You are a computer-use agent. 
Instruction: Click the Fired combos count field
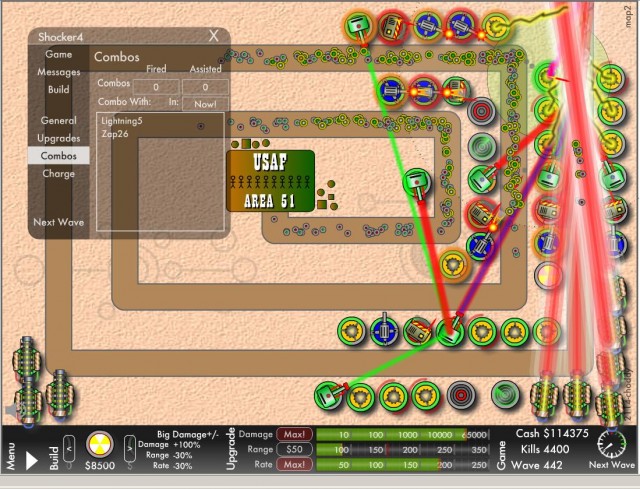point(156,87)
